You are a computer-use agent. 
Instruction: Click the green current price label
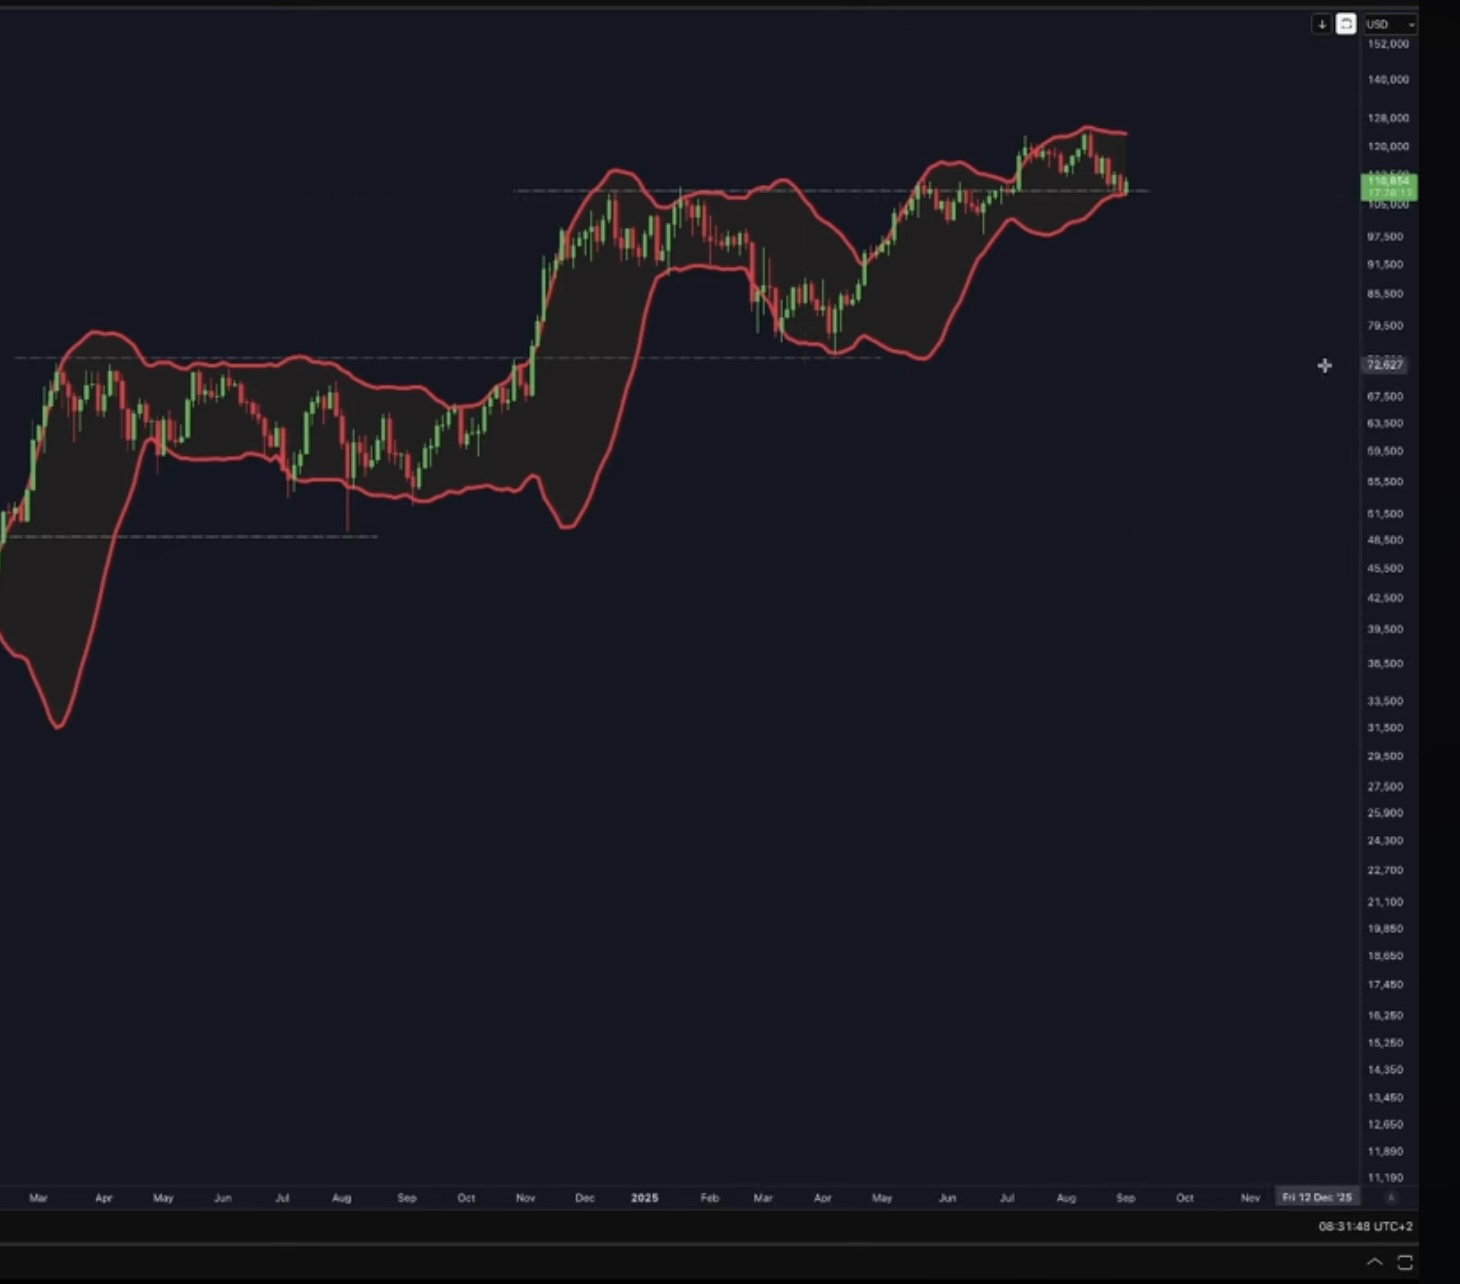[x=1388, y=182]
